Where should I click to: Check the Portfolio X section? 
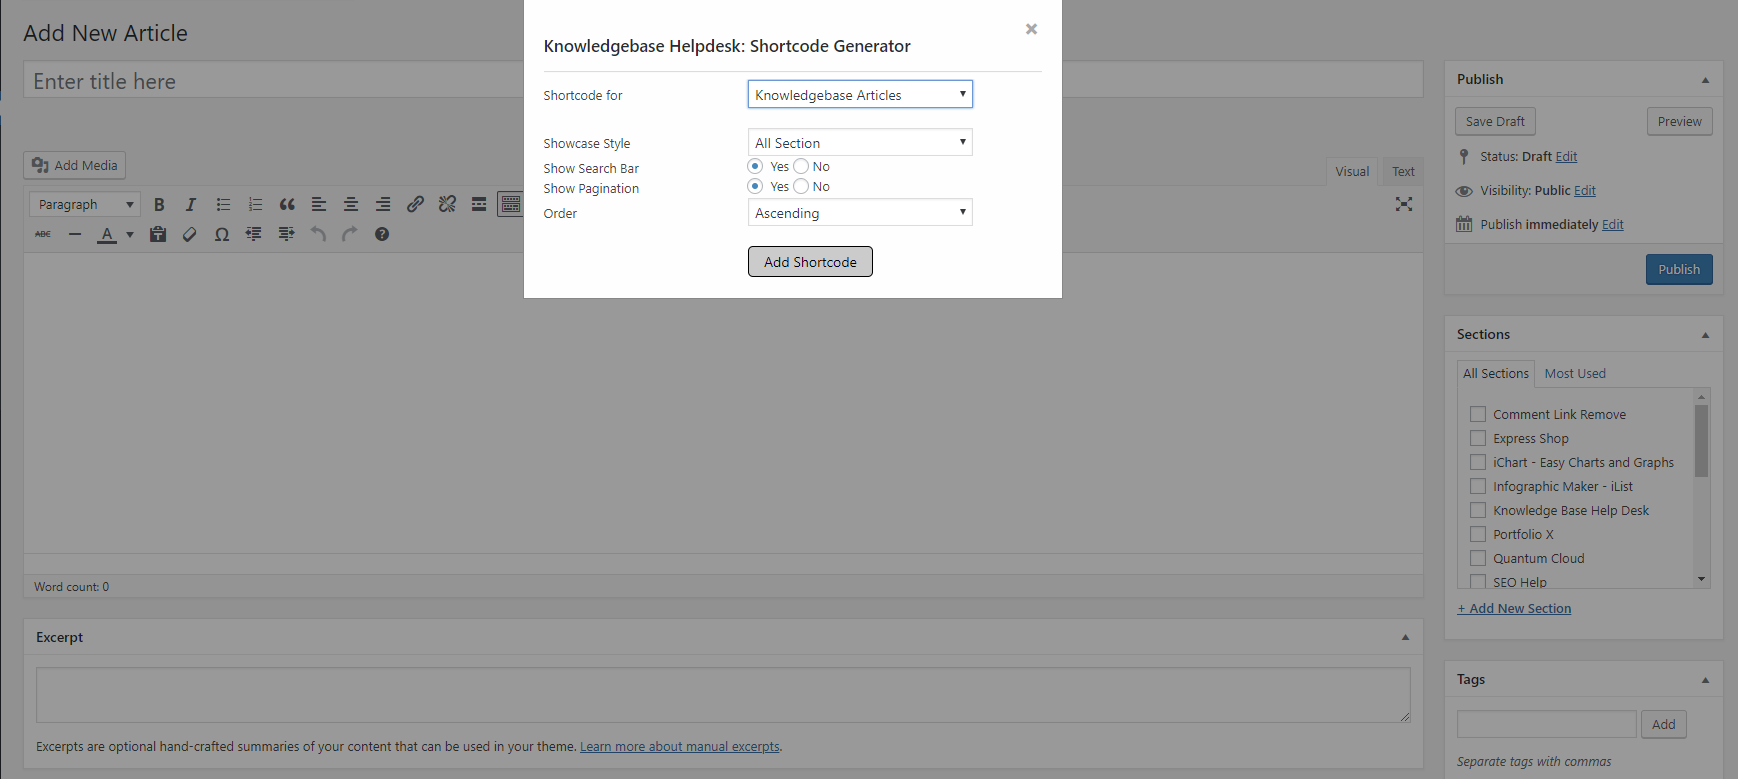click(1478, 534)
